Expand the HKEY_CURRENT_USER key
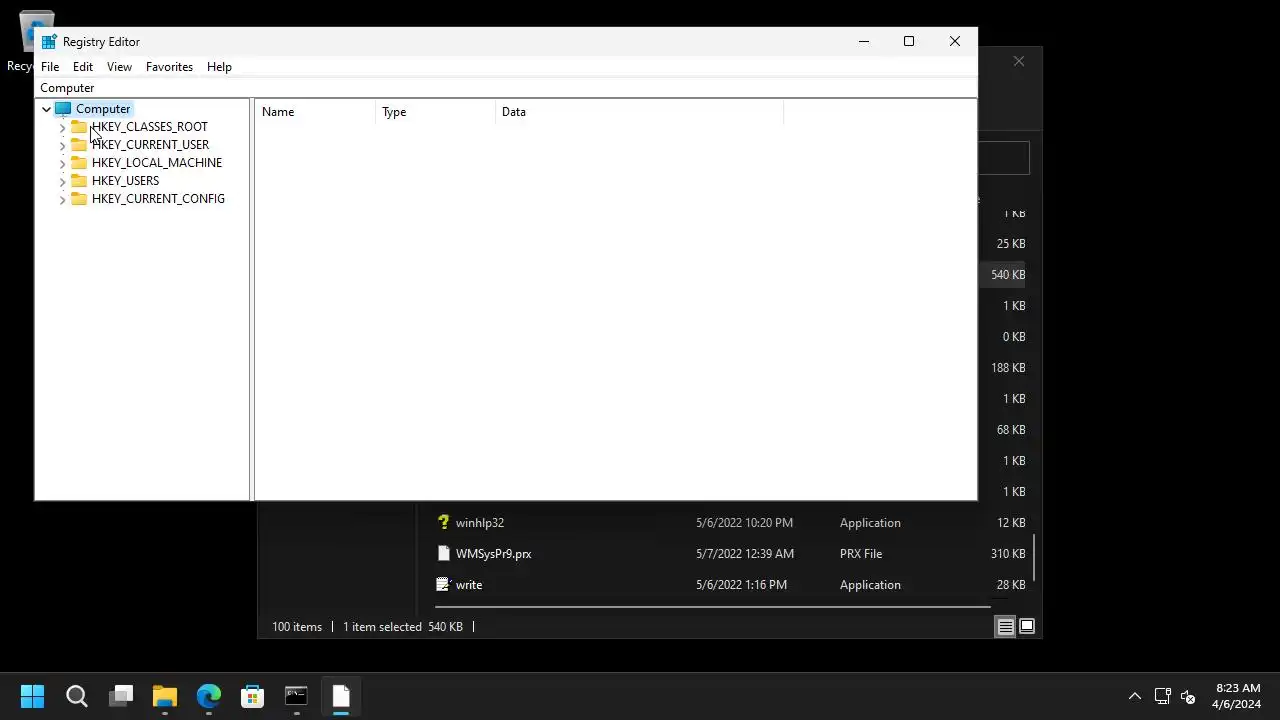Screen dimensions: 1280x720 [62, 146]
